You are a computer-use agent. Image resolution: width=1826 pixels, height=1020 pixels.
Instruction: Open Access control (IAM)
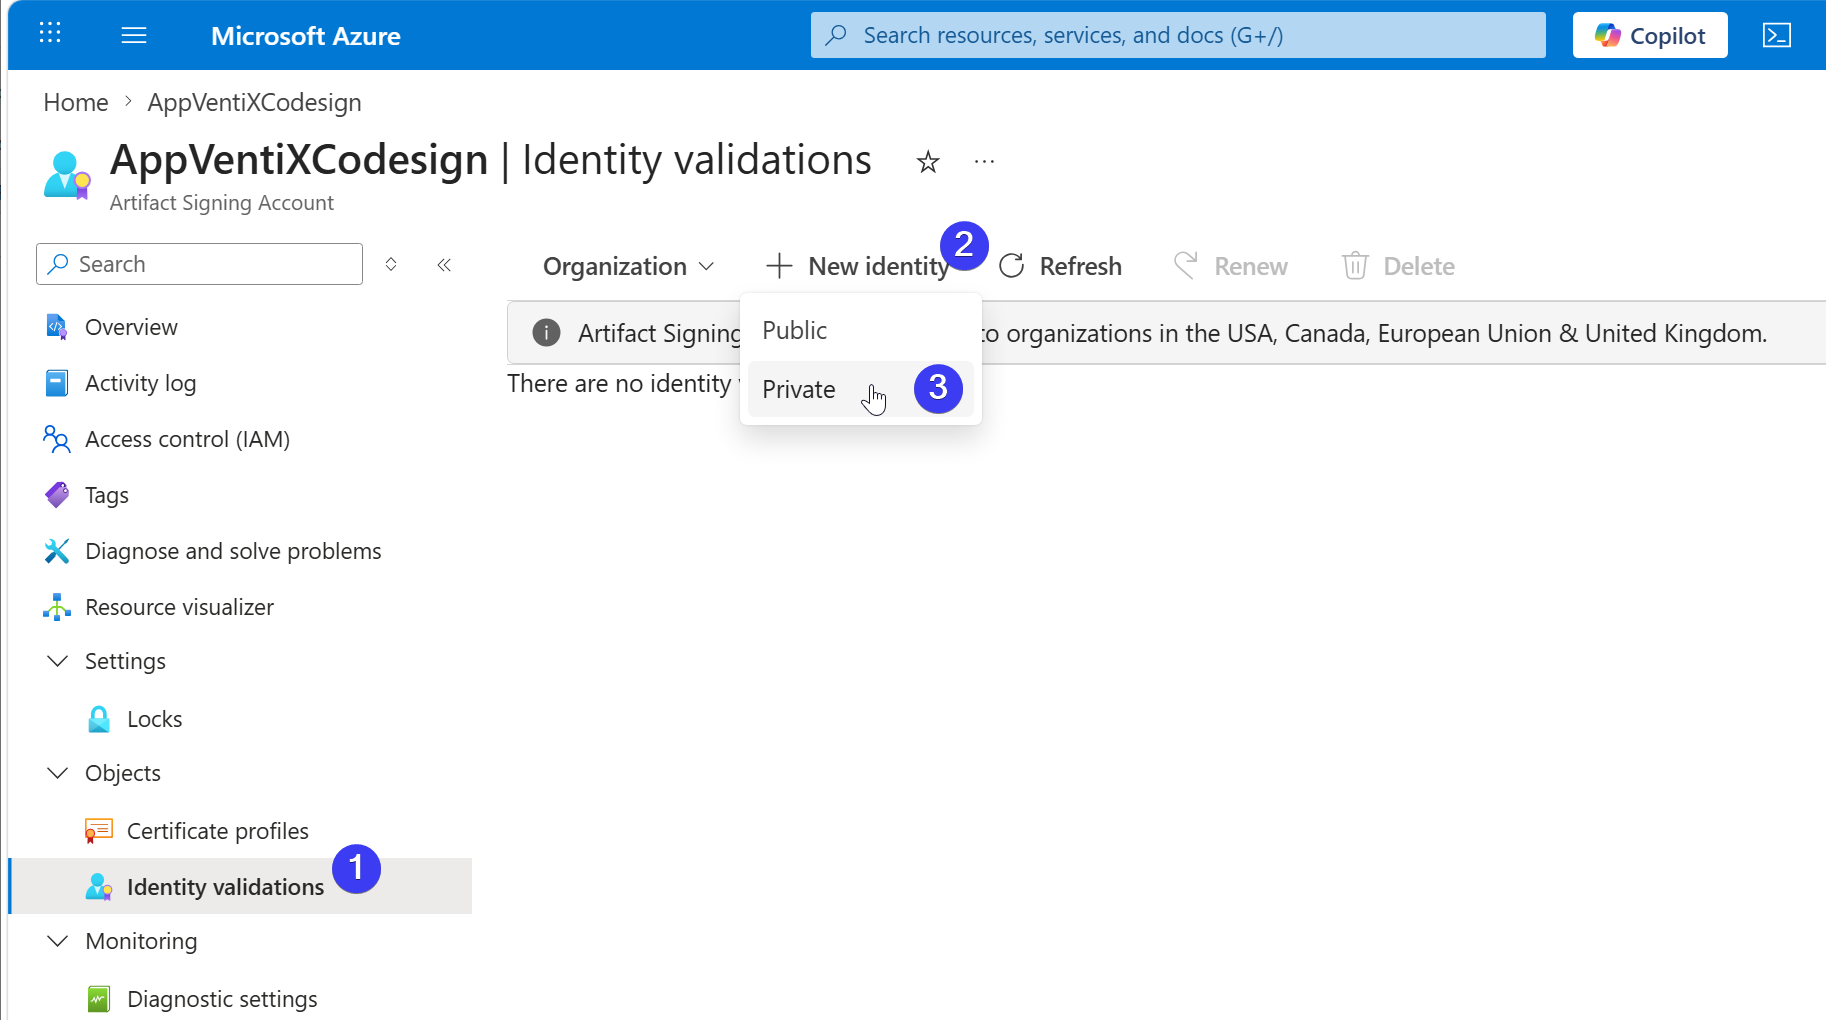pyautogui.click(x=187, y=439)
